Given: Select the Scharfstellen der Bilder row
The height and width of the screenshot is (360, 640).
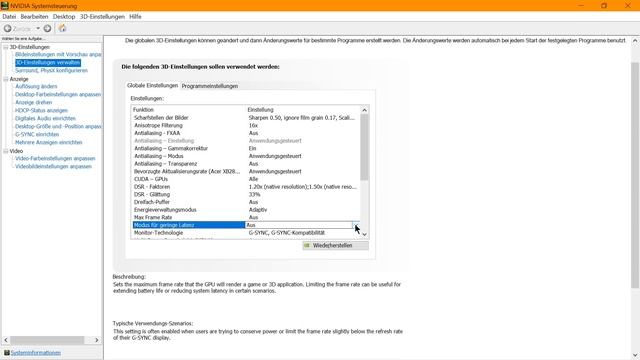Looking at the screenshot, I should (246, 118).
